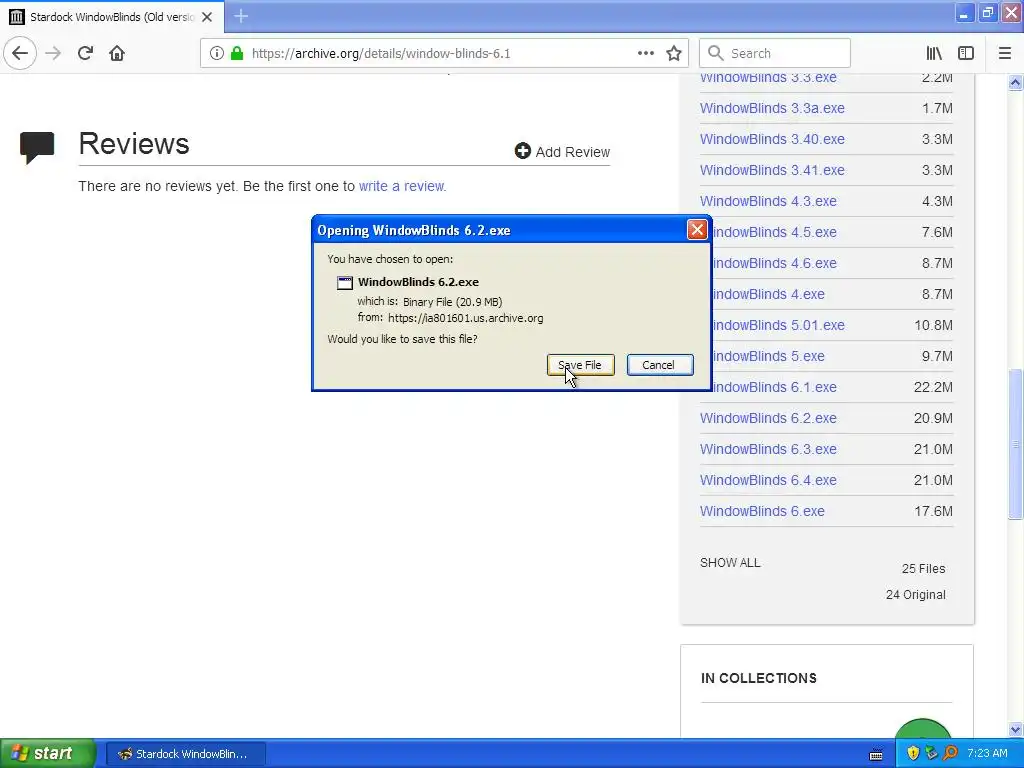The image size is (1024, 768).
Task: Download WindowBlinds 3.40.exe
Action: coord(772,139)
